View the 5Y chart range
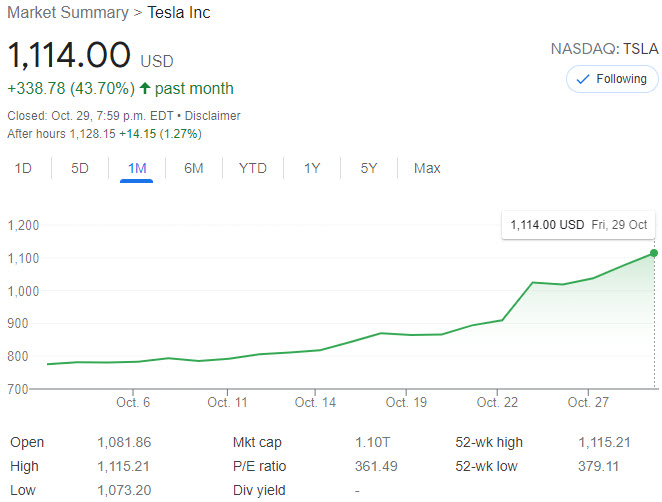The height and width of the screenshot is (502, 662). (x=369, y=168)
